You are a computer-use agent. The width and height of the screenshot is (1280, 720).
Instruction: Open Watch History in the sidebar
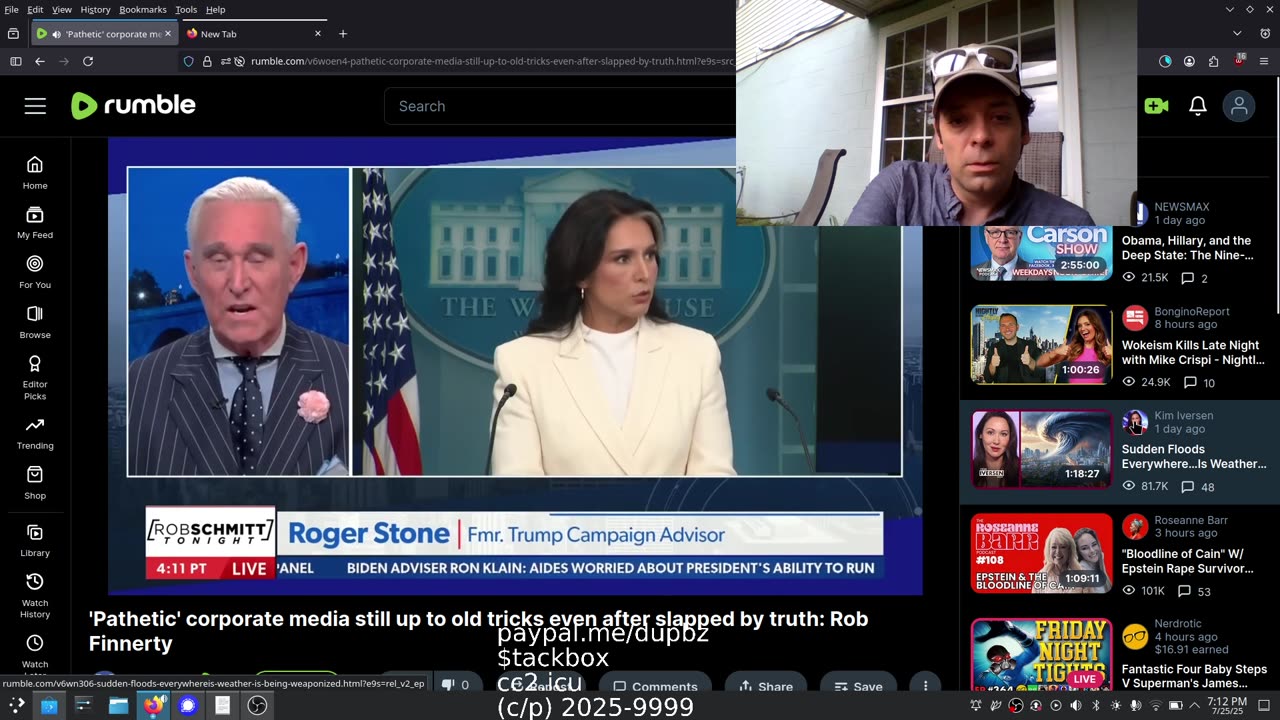35,595
